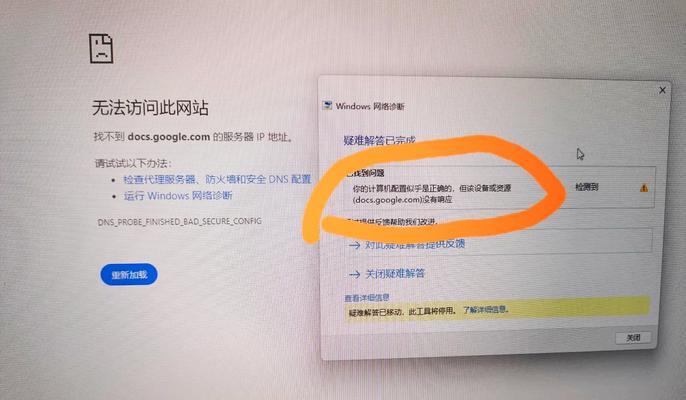Click the yellow warning triangle icon
Image resolution: width=686 pixels, height=400 pixels.
644,188
